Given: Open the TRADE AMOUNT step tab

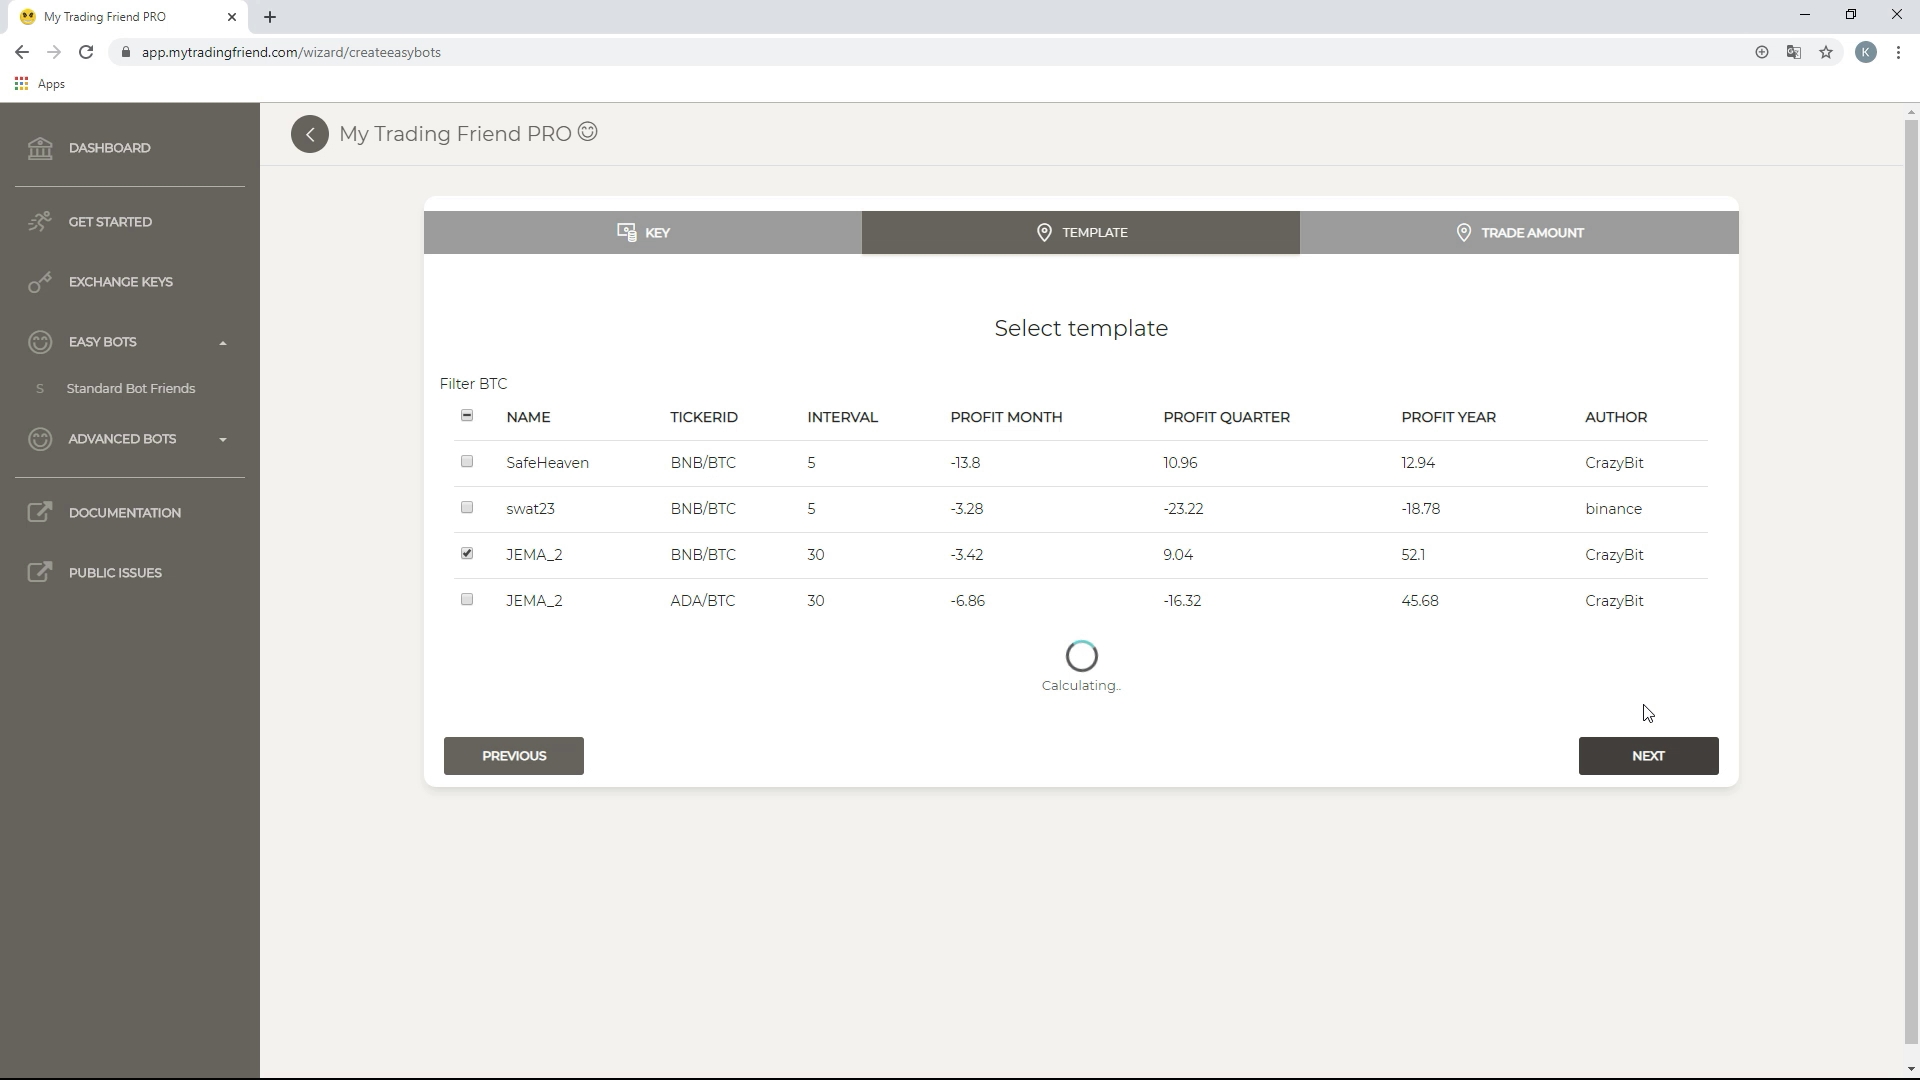Looking at the screenshot, I should tap(1520, 232).
